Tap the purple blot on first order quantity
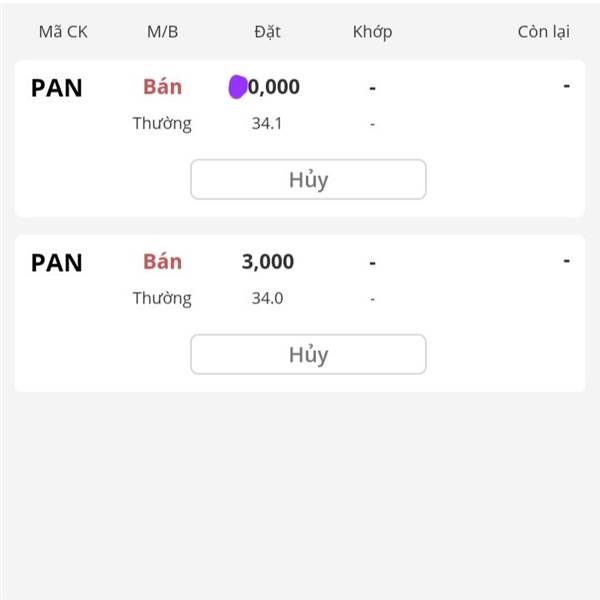Screen dimensions: 600x600 238,87
